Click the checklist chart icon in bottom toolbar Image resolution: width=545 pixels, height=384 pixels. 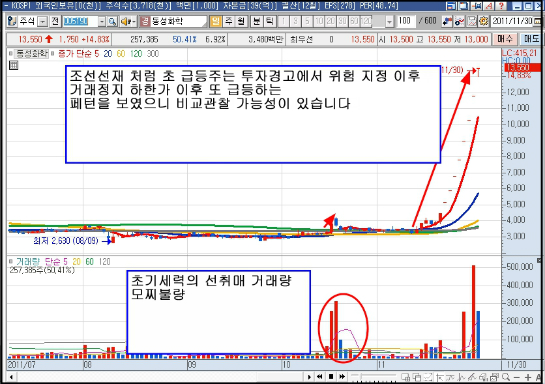[428, 377]
